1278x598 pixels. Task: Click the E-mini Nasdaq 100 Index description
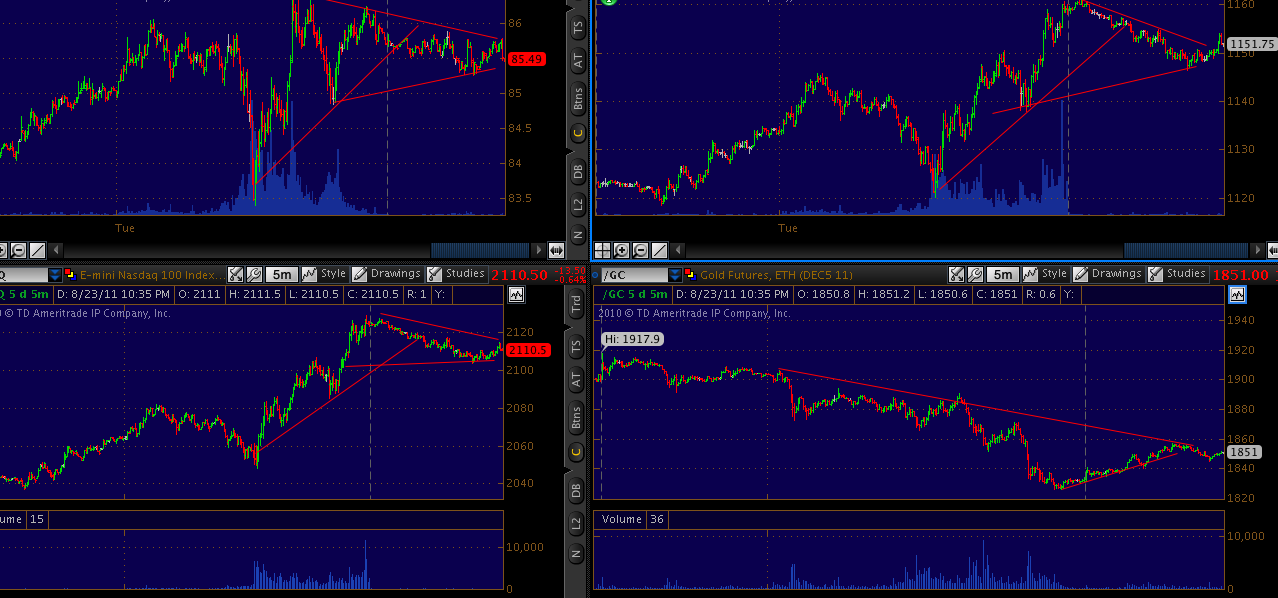[x=151, y=274]
